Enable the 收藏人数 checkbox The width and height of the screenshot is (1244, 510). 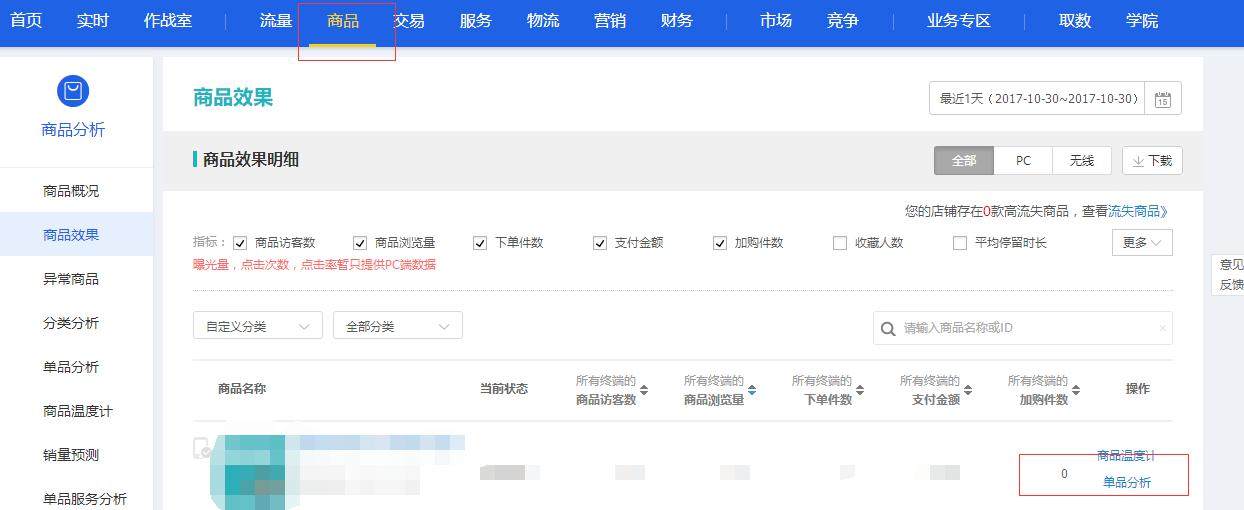coord(840,243)
